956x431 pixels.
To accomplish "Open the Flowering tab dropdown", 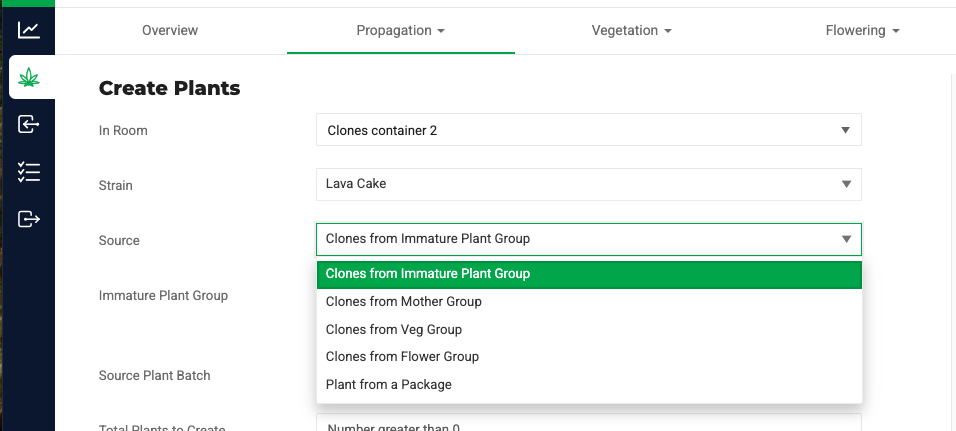I will point(862,30).
